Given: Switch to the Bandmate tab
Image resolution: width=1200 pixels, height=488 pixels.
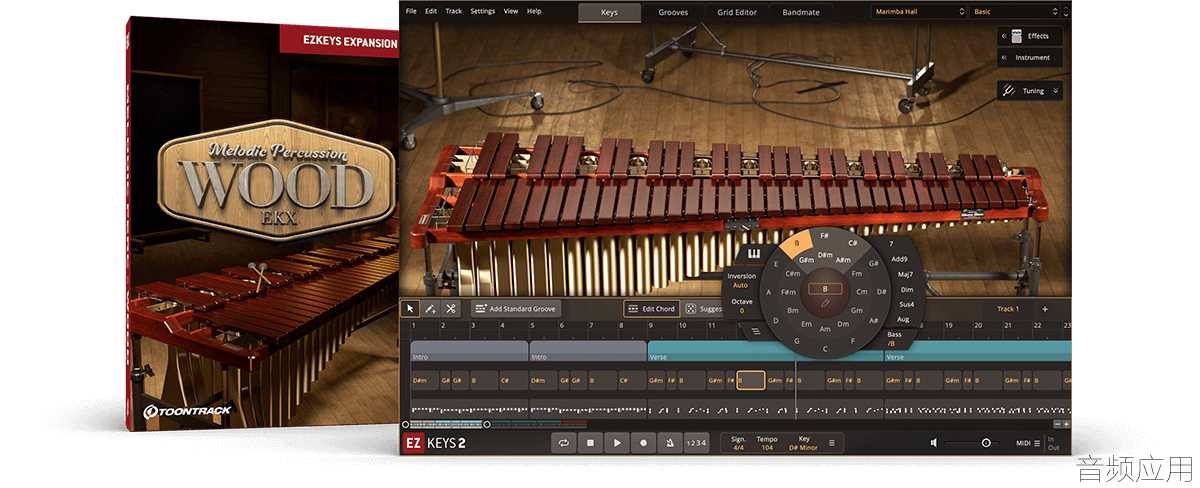Looking at the screenshot, I should click(801, 12).
